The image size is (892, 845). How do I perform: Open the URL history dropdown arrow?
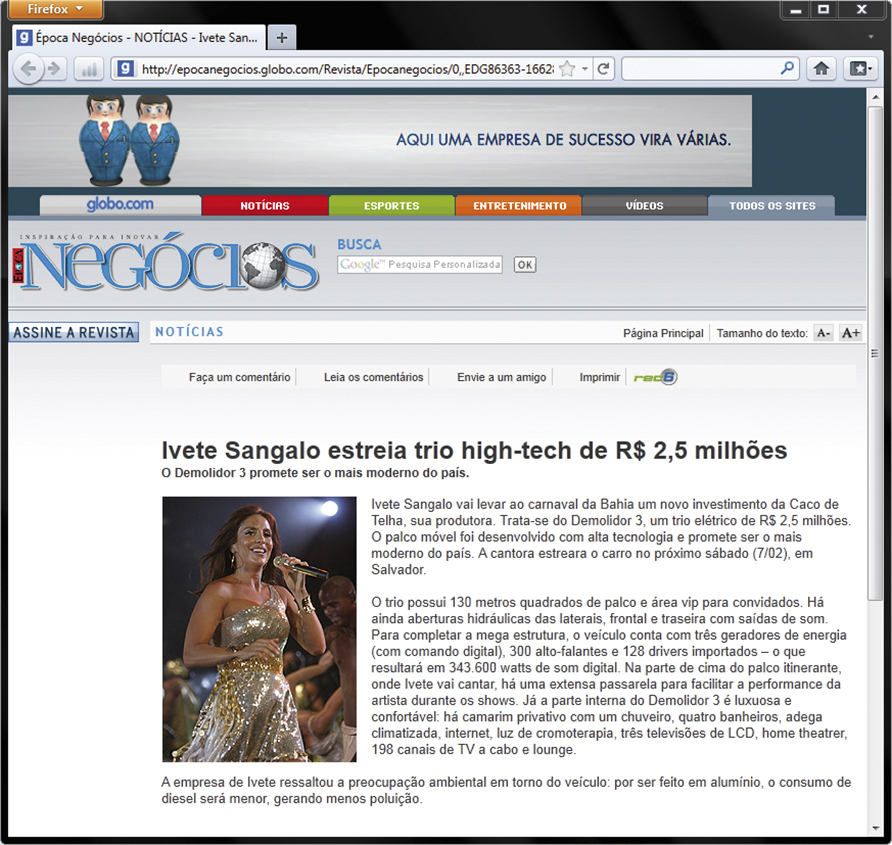(585, 69)
